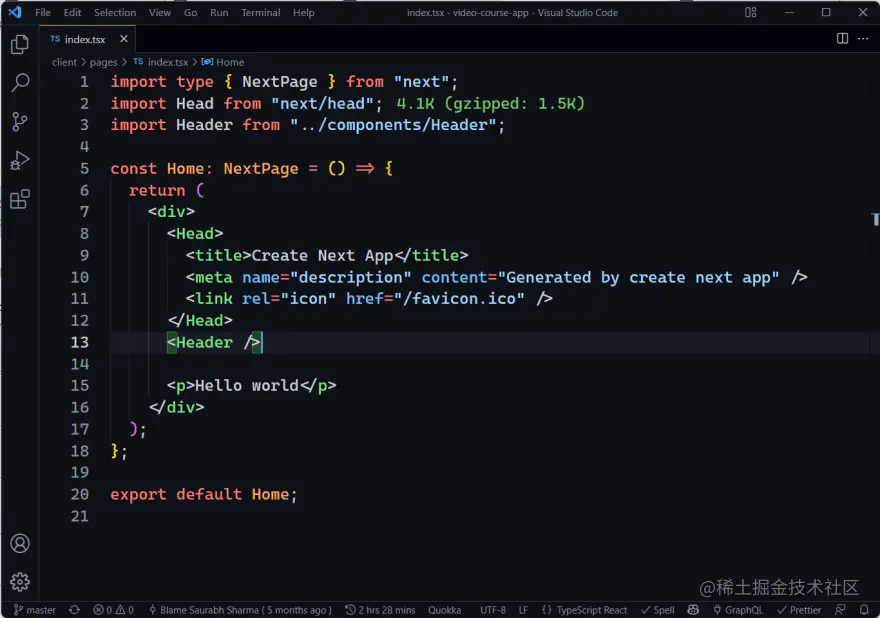Click the scrollbar marker on the right edge
Screen dimensions: 880x618
click(875, 219)
